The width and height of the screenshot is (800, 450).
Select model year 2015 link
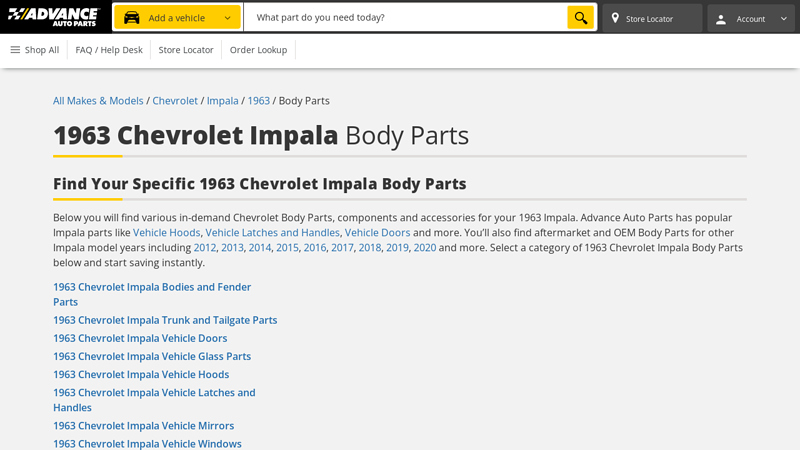(x=287, y=248)
